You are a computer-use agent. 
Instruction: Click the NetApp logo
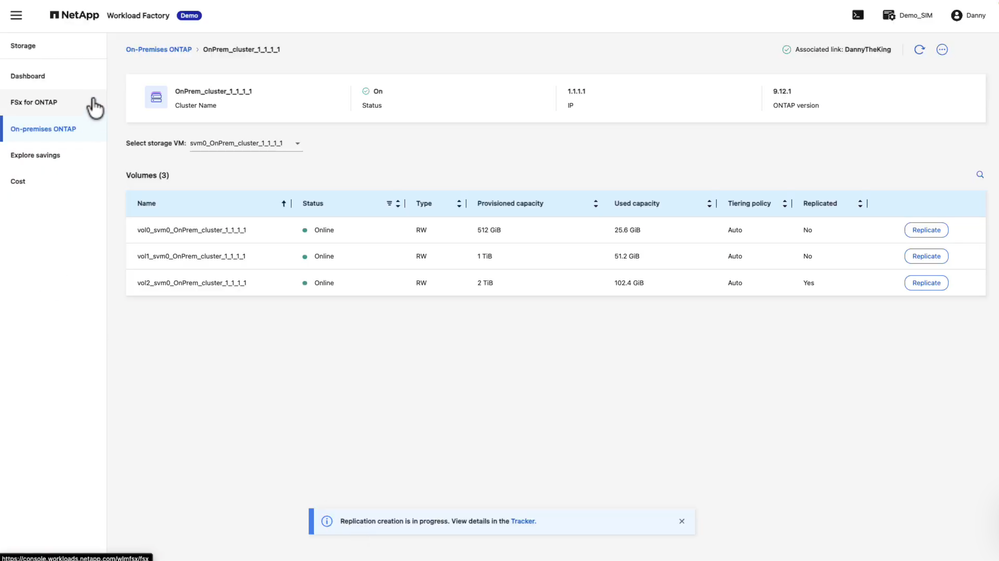[74, 15]
